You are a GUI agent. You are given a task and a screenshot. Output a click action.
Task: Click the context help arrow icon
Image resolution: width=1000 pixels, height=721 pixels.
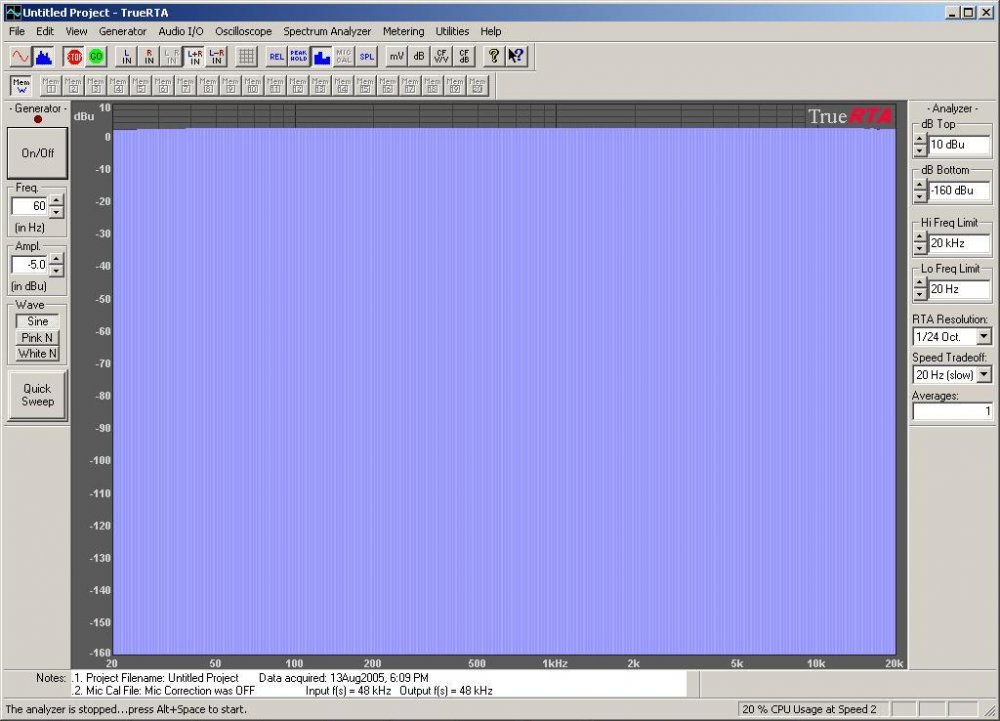[517, 57]
